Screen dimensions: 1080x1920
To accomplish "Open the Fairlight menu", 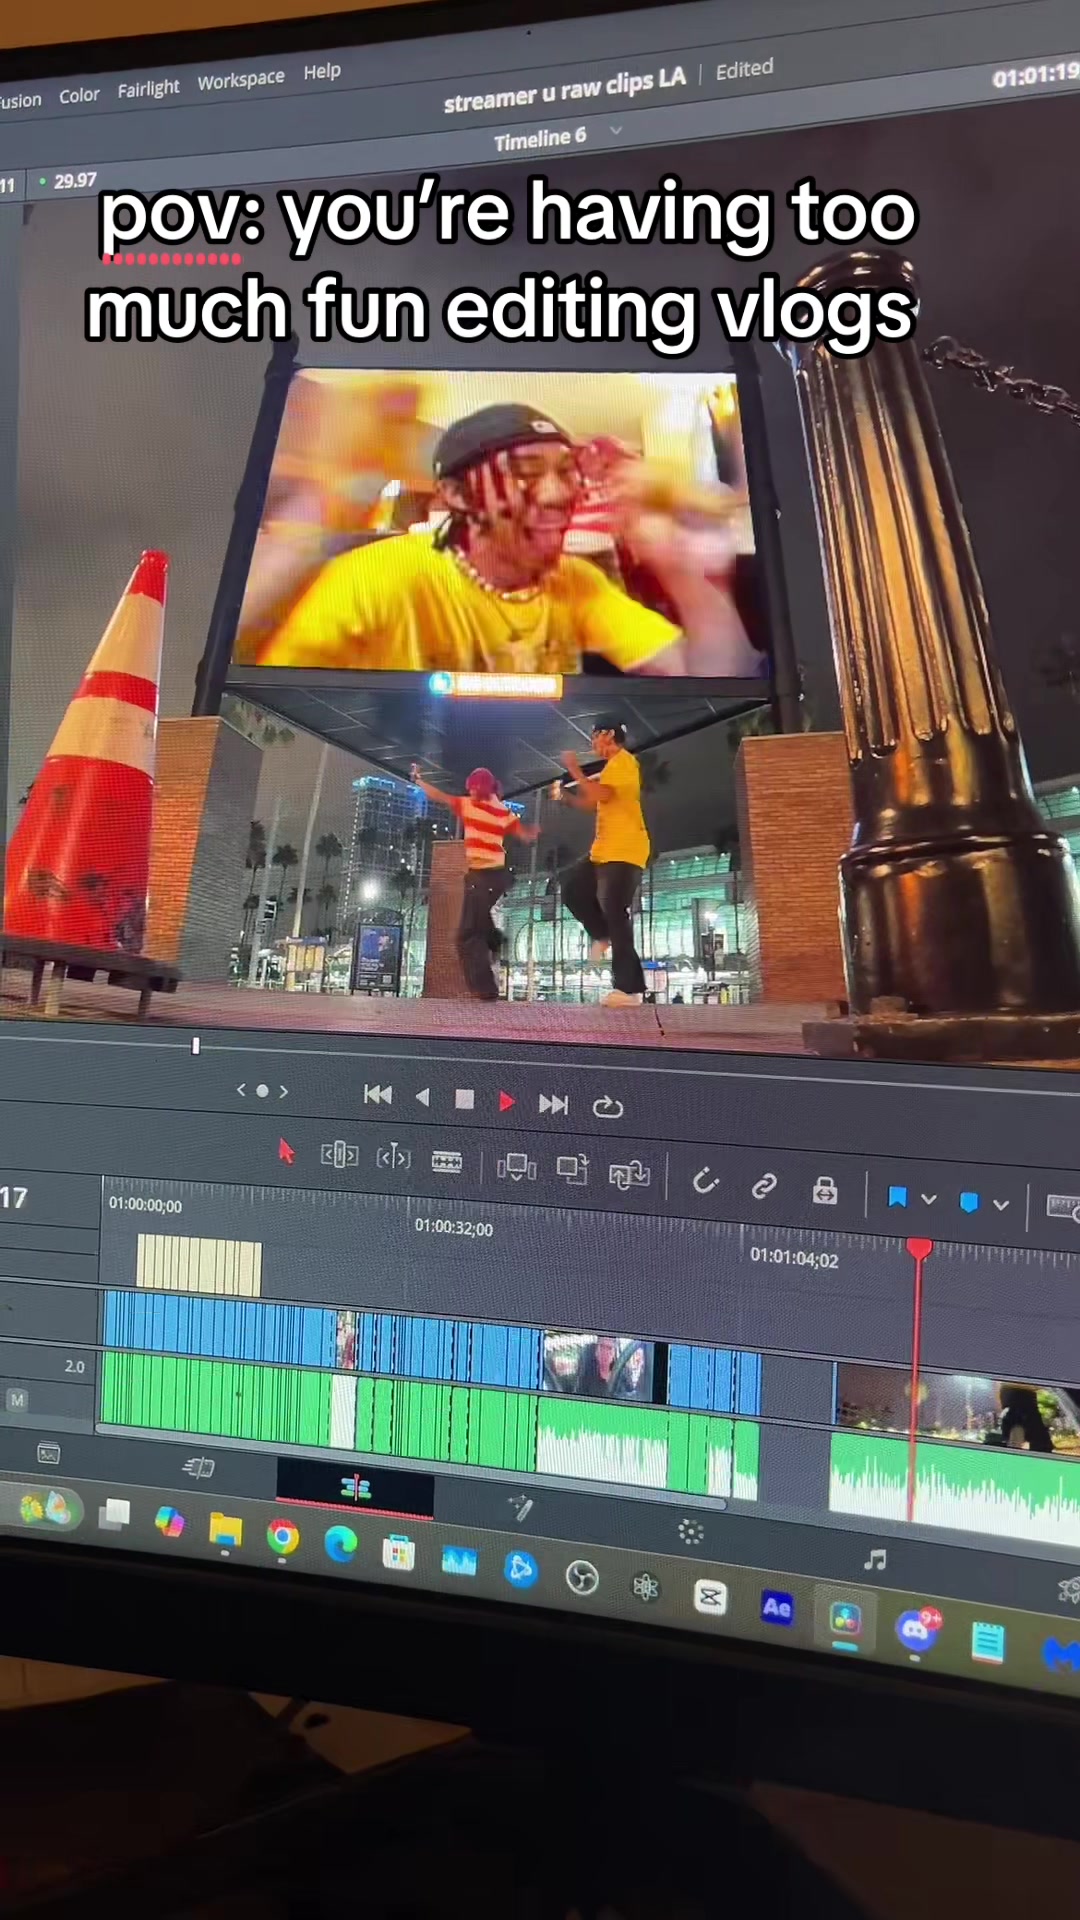I will click(x=148, y=88).
